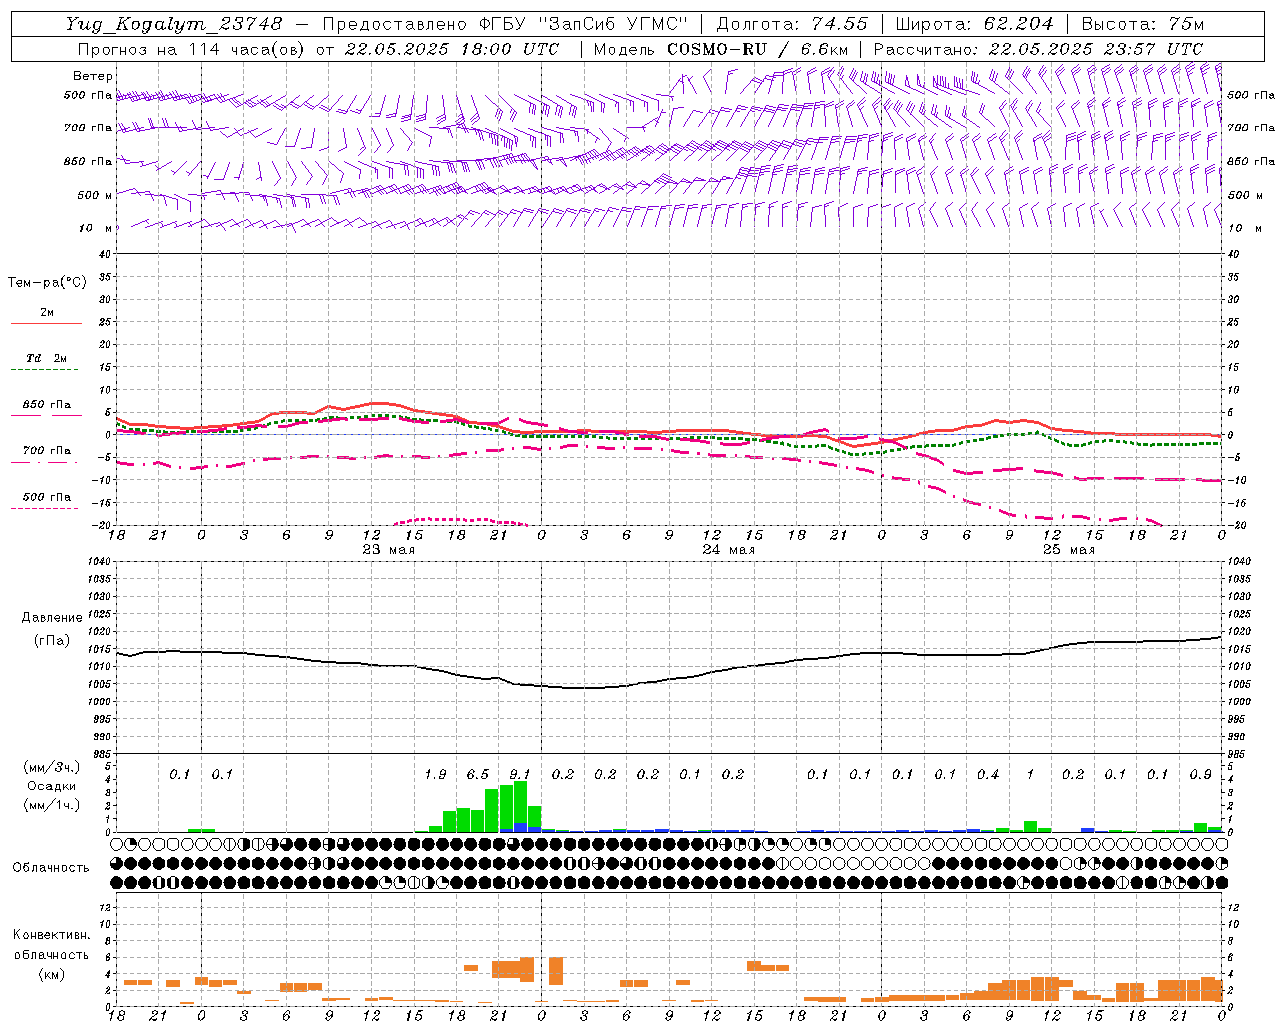Click the 2м temperature legend line sample
The width and height of the screenshot is (1280, 1024).
point(46,324)
